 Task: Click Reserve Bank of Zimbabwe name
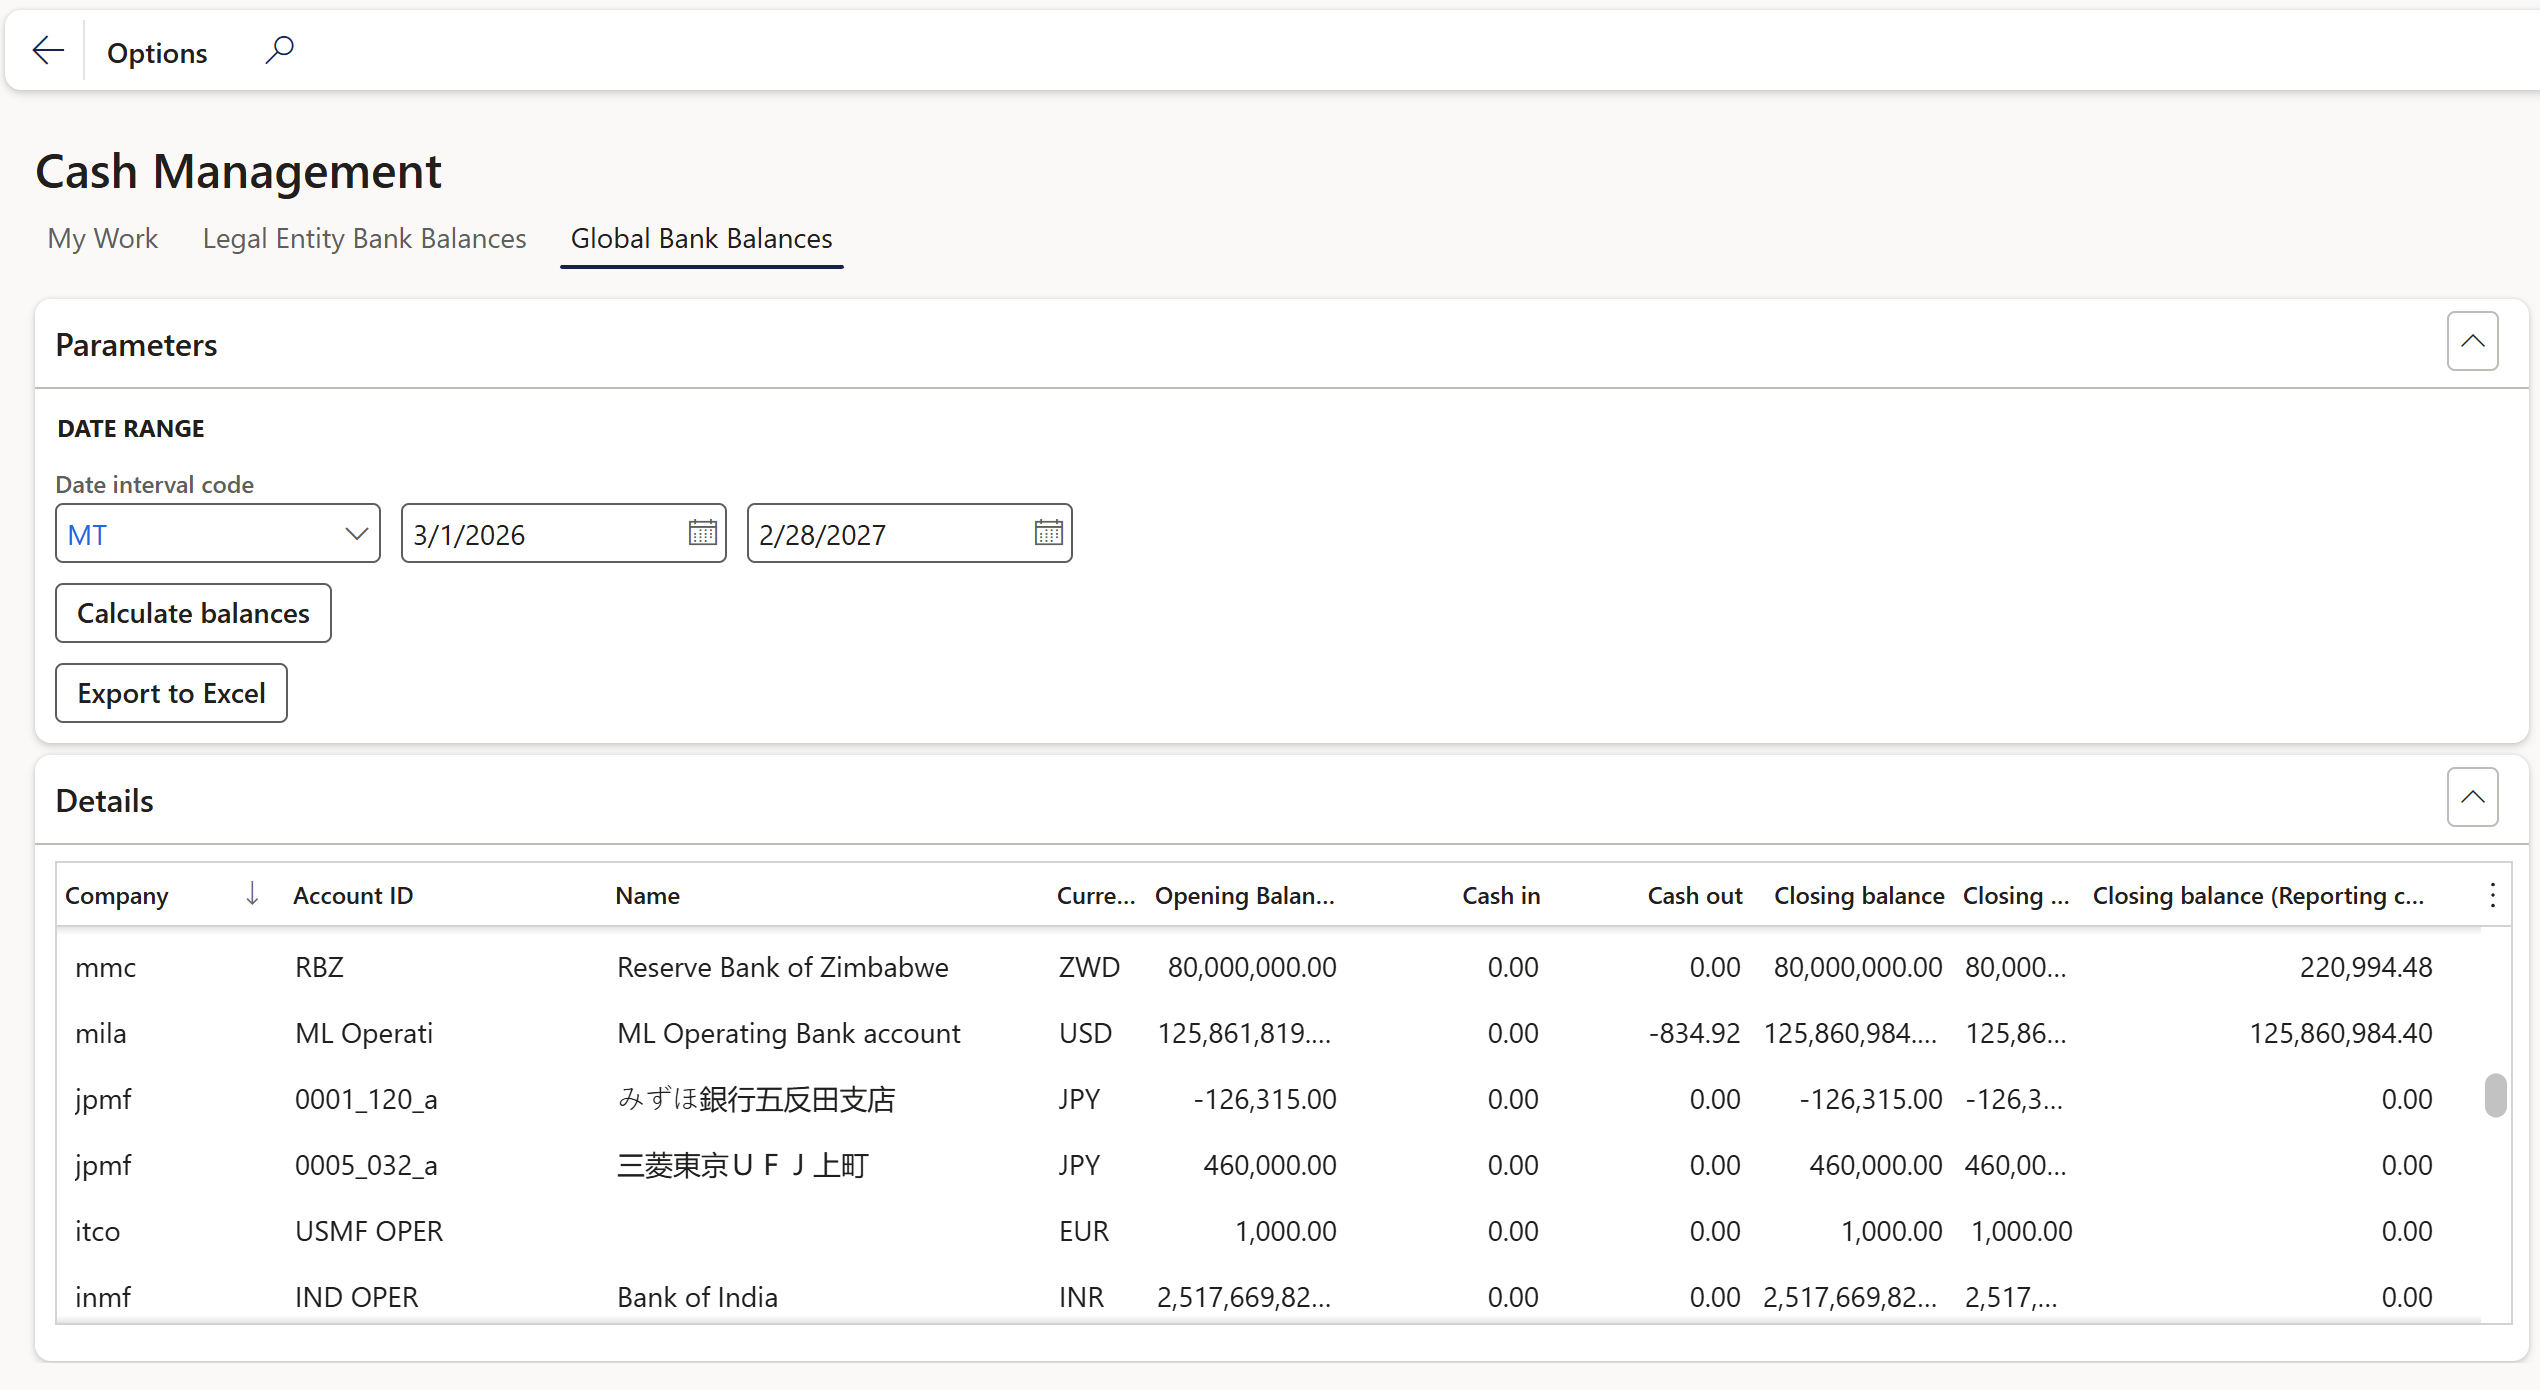pyautogui.click(x=782, y=967)
